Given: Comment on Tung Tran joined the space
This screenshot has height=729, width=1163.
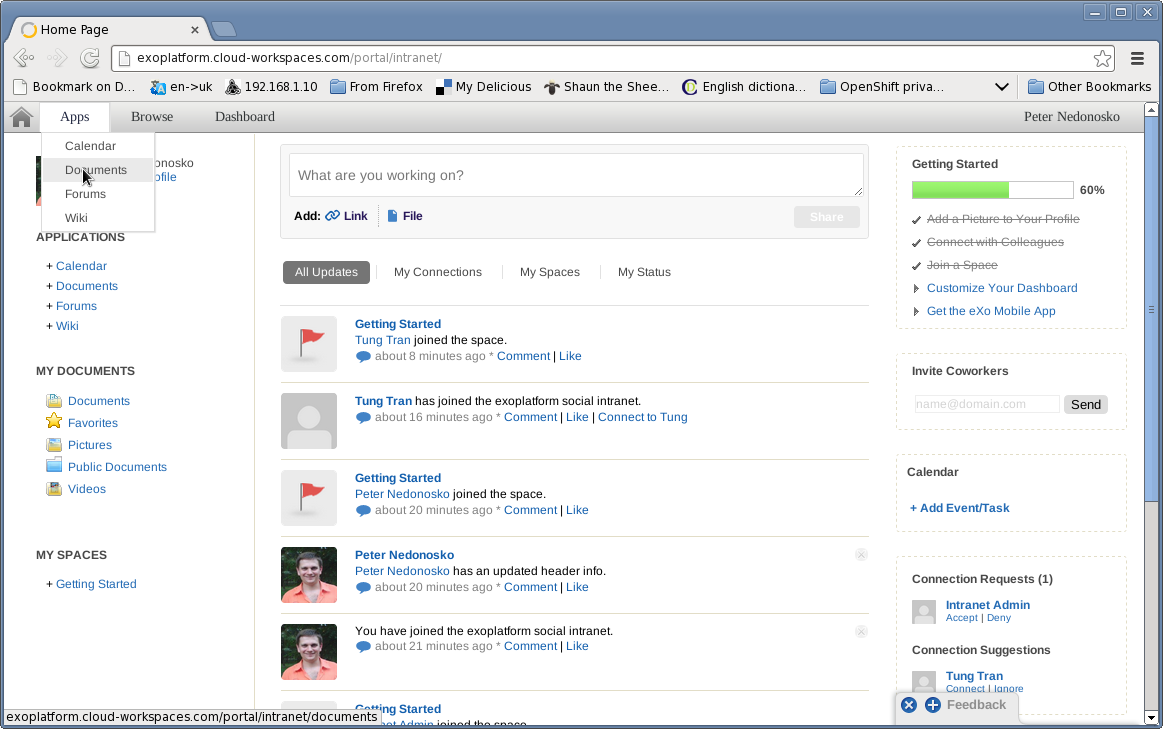Looking at the screenshot, I should tap(523, 356).
